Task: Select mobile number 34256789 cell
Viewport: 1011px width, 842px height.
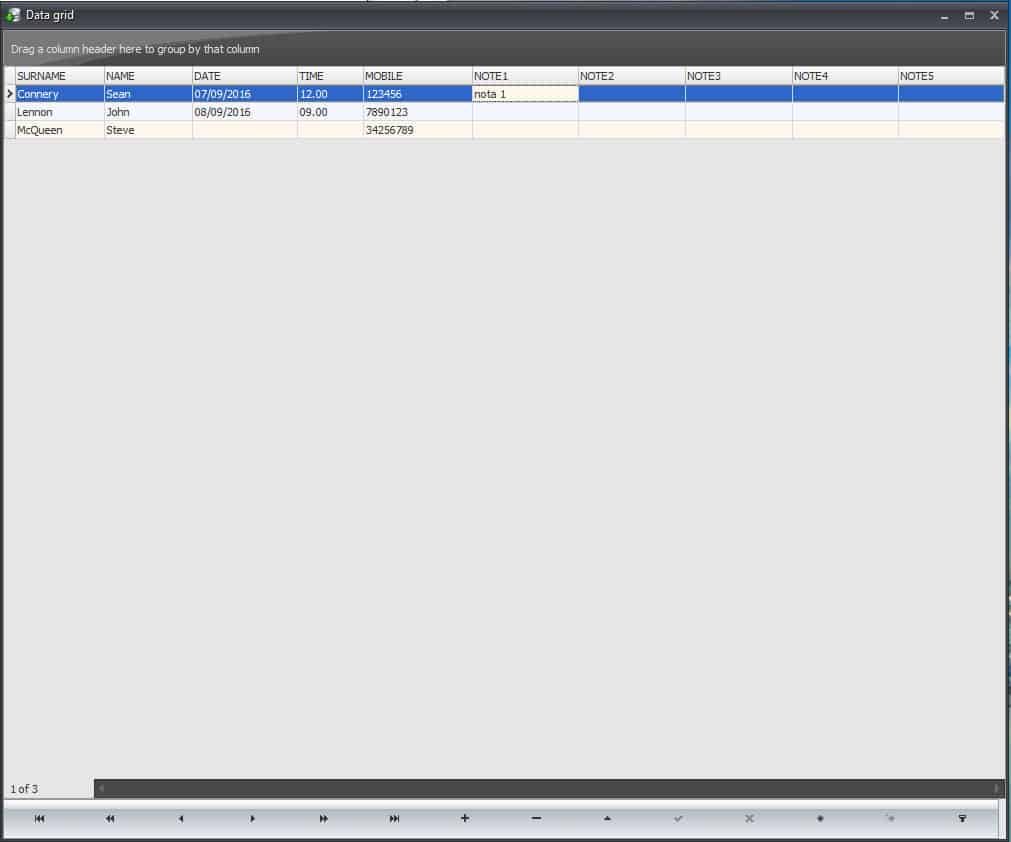Action: [417, 130]
